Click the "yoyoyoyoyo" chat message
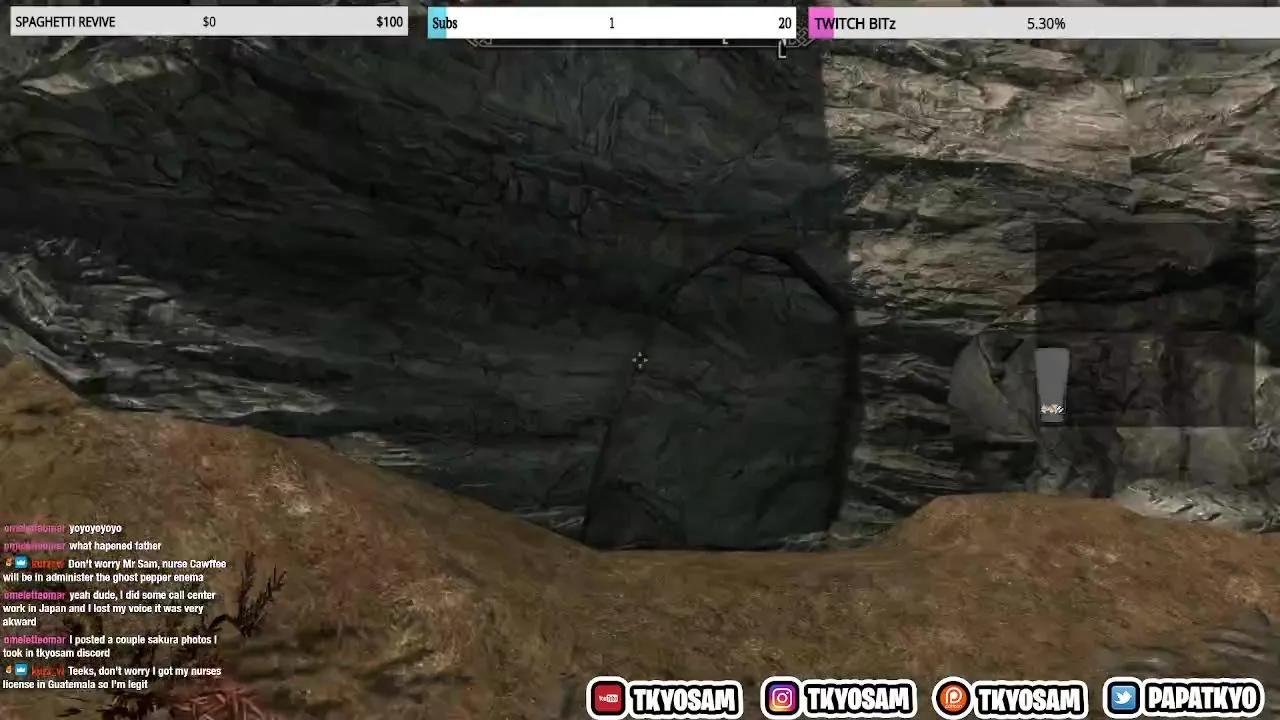This screenshot has height=720, width=1280. [x=95, y=528]
